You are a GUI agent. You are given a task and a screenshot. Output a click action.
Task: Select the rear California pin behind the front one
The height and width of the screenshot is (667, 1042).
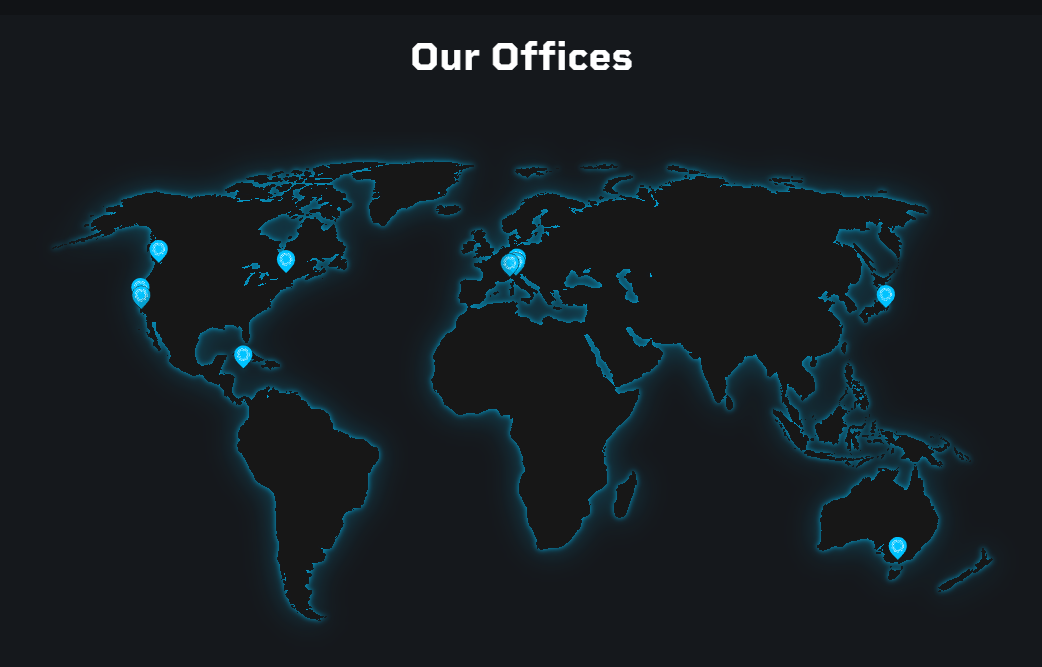pyautogui.click(x=139, y=284)
